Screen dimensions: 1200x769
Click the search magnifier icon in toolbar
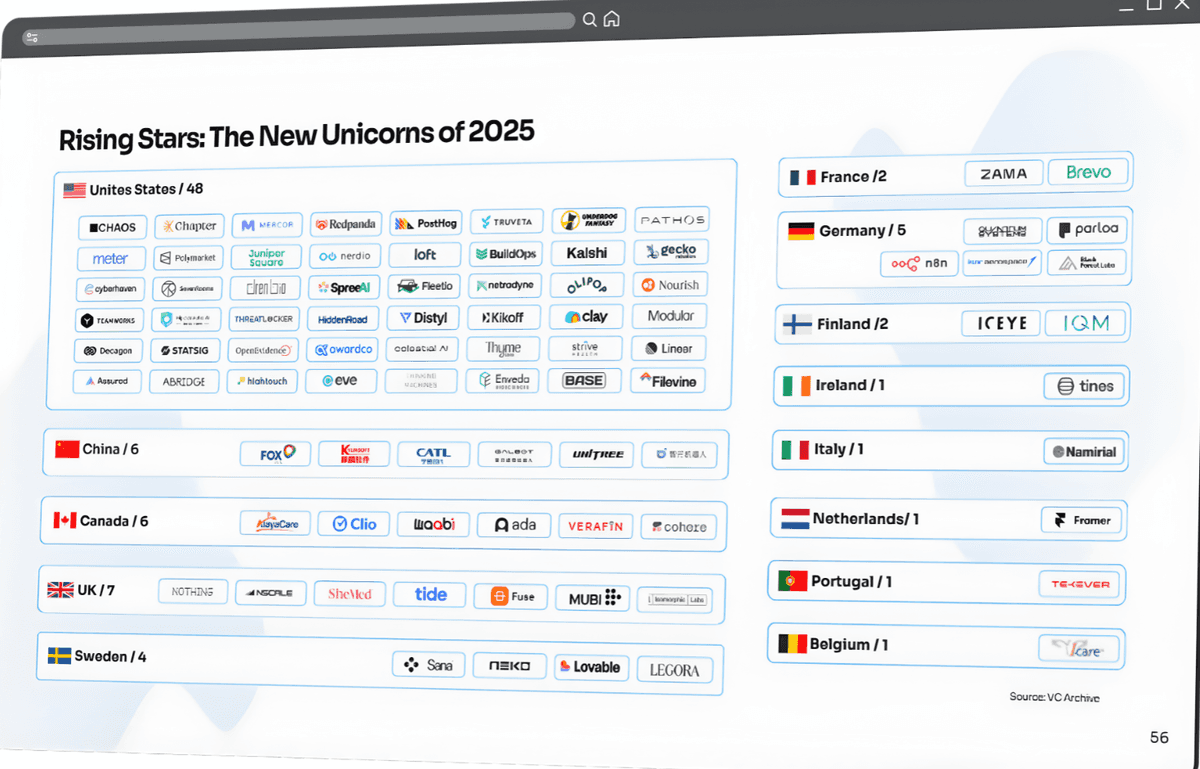pyautogui.click(x=590, y=19)
